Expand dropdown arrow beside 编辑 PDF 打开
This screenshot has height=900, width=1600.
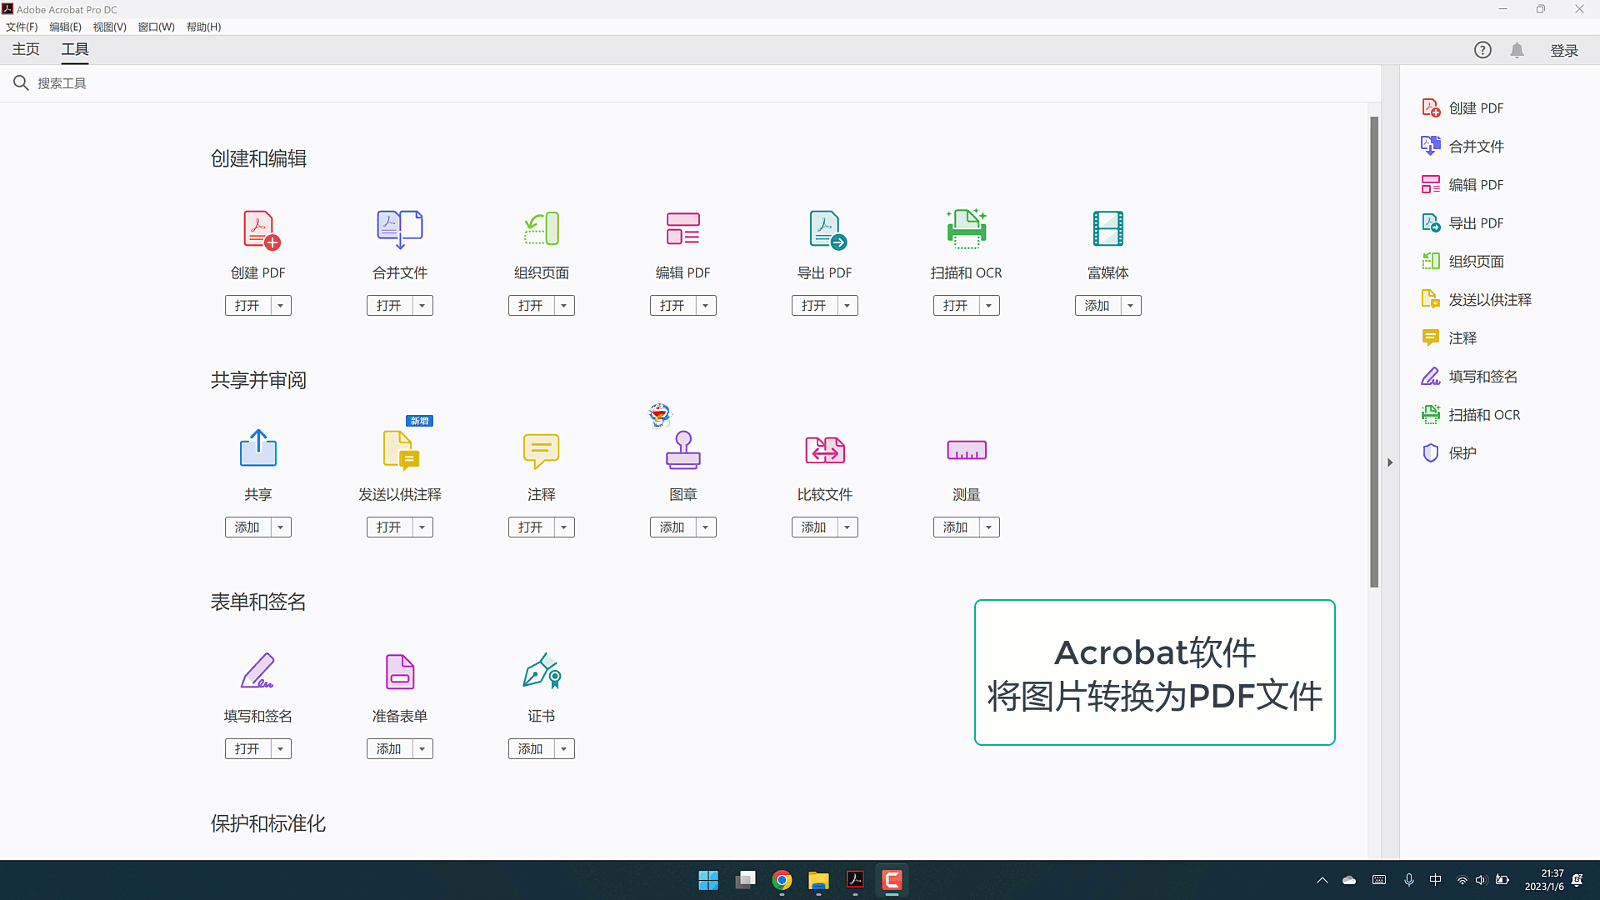706,306
